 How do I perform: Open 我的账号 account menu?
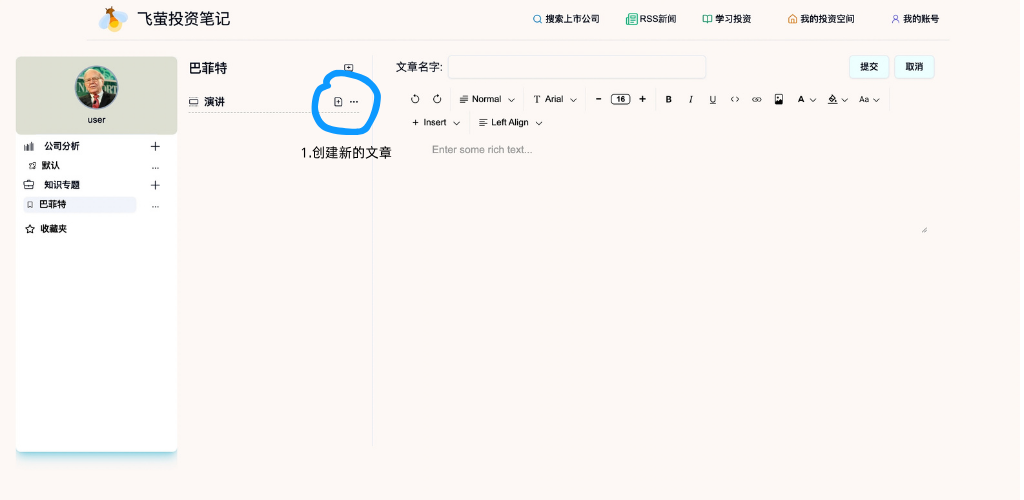pos(915,19)
